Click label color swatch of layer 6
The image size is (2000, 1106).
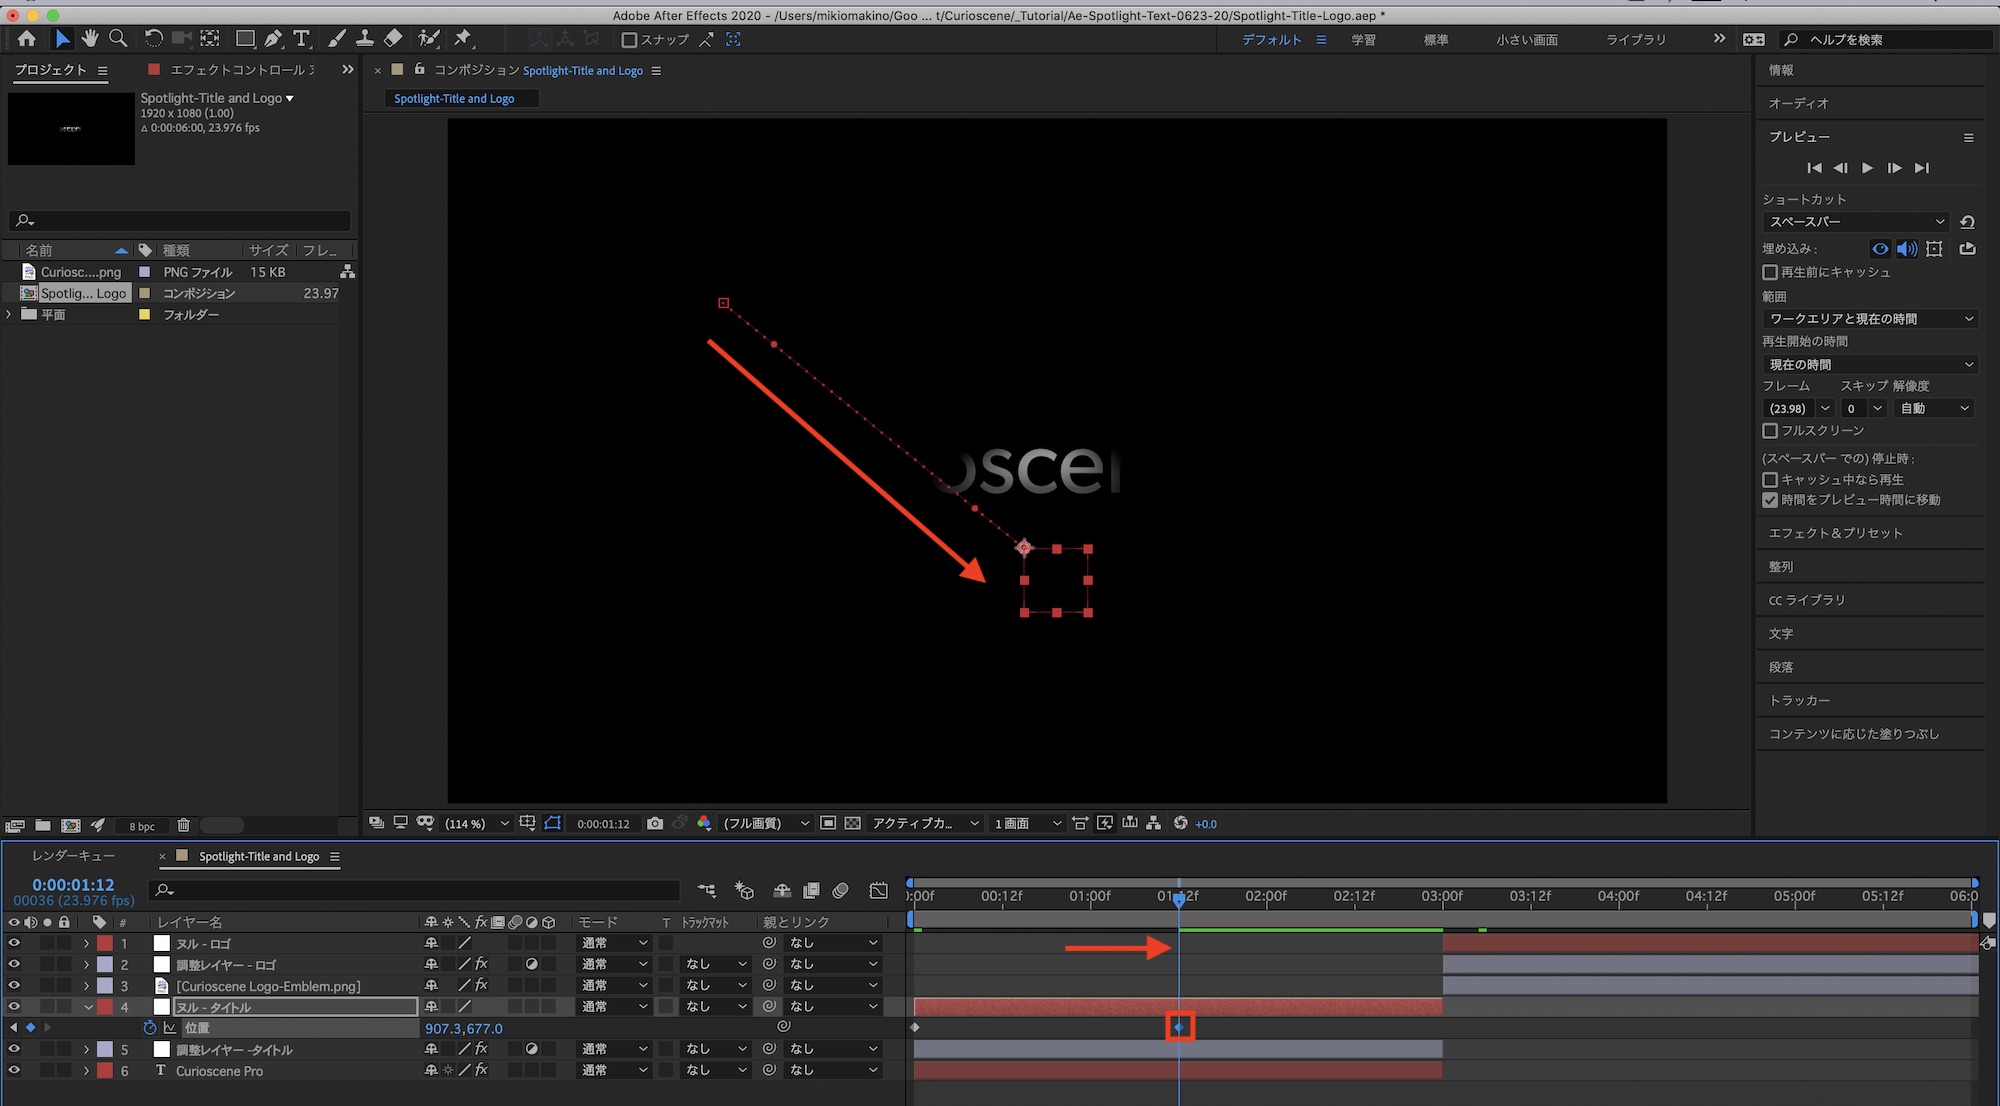(x=105, y=1071)
